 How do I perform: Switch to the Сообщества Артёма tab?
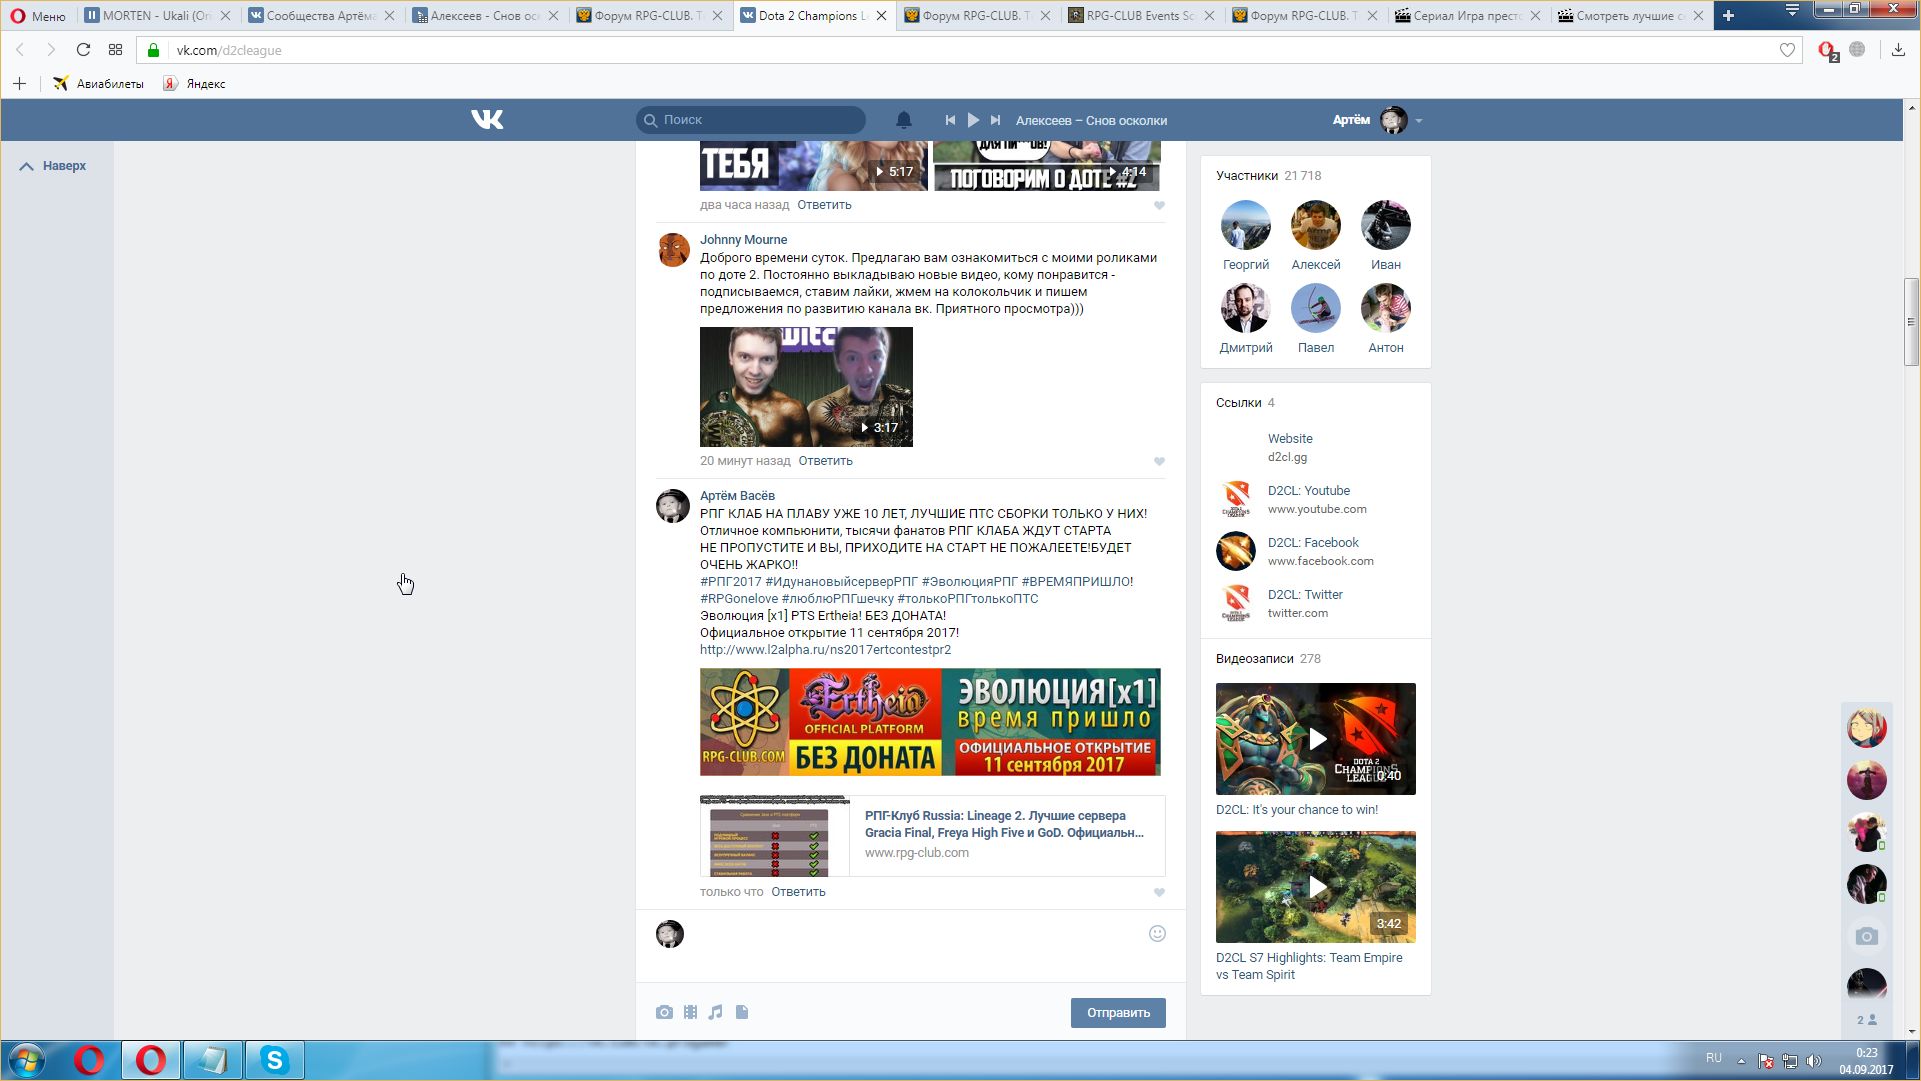[321, 16]
